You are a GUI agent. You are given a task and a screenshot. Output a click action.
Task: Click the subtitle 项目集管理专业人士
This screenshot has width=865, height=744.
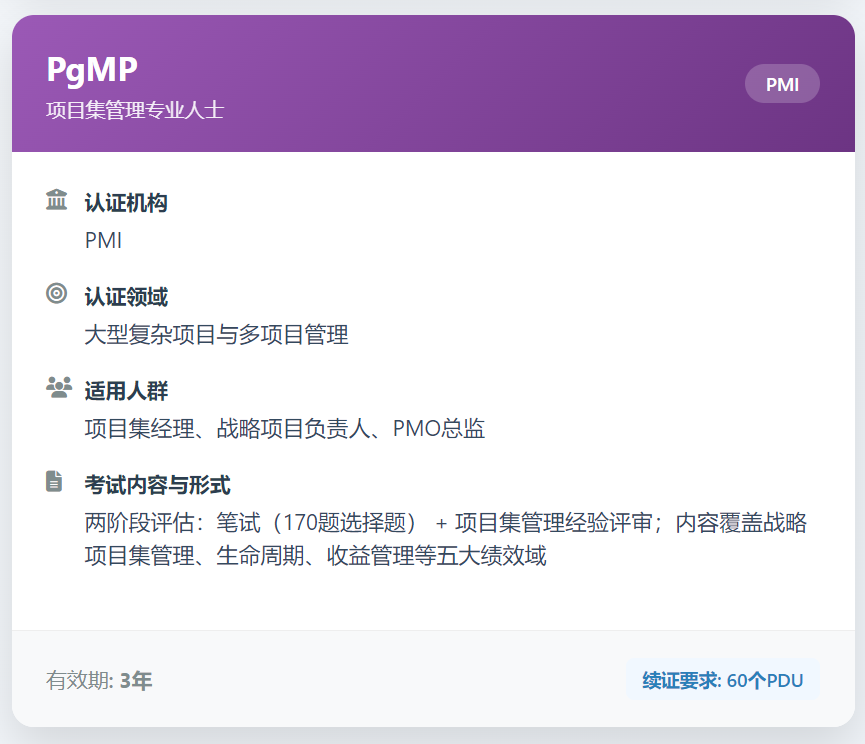[x=135, y=110]
